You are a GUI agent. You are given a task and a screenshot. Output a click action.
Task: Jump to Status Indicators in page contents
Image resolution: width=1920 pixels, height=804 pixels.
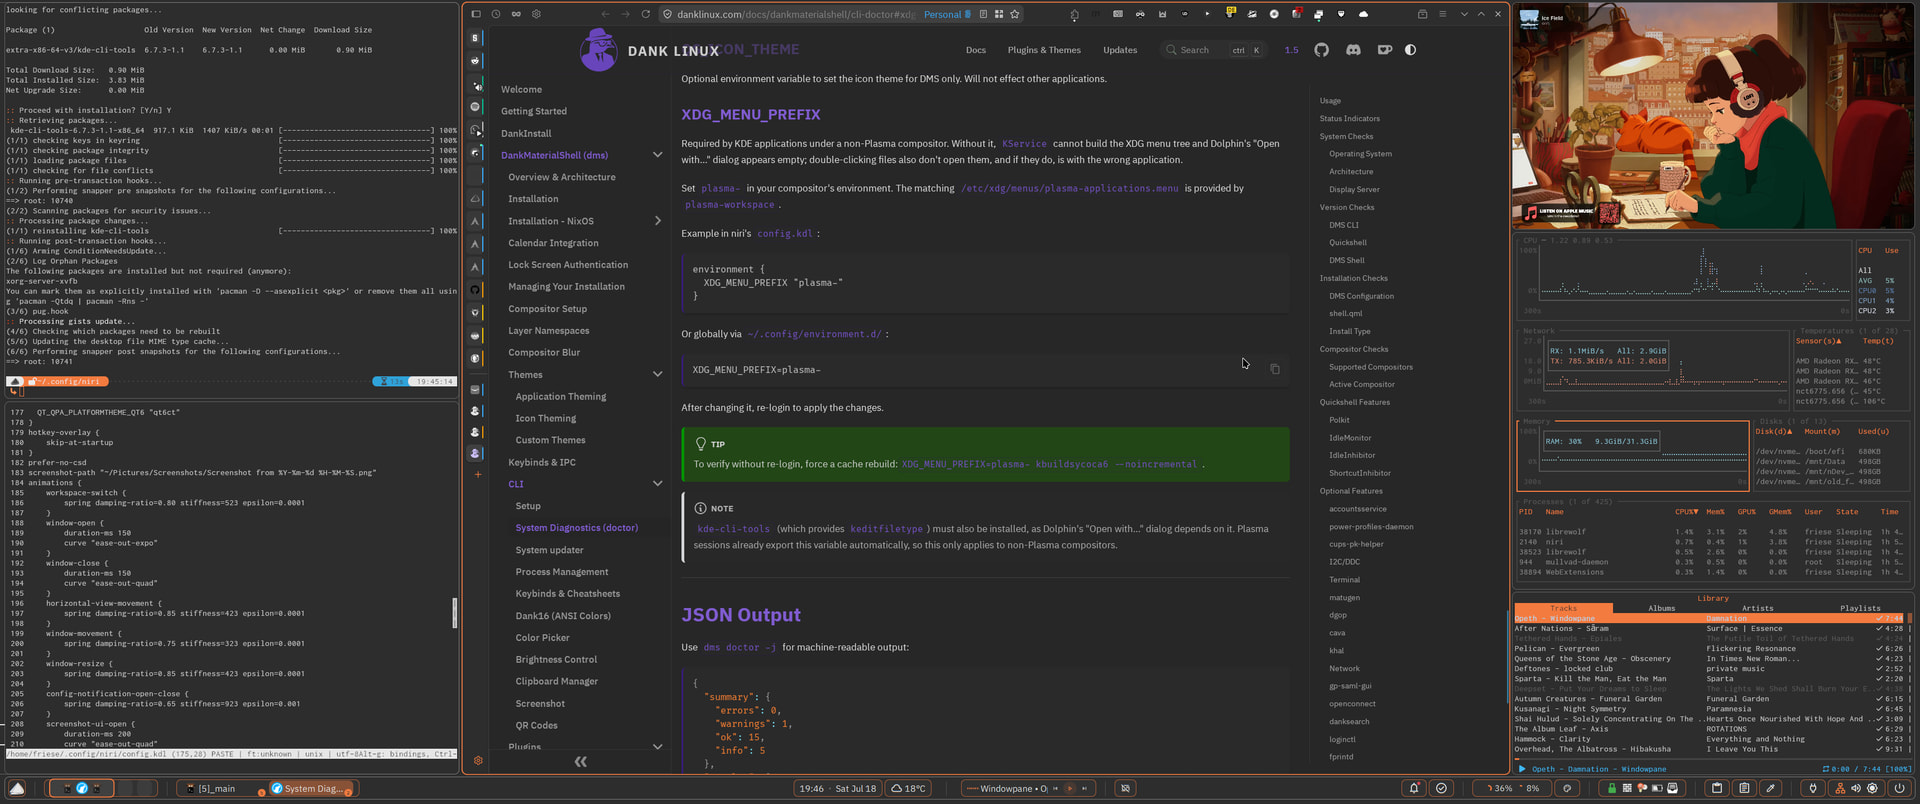point(1349,119)
